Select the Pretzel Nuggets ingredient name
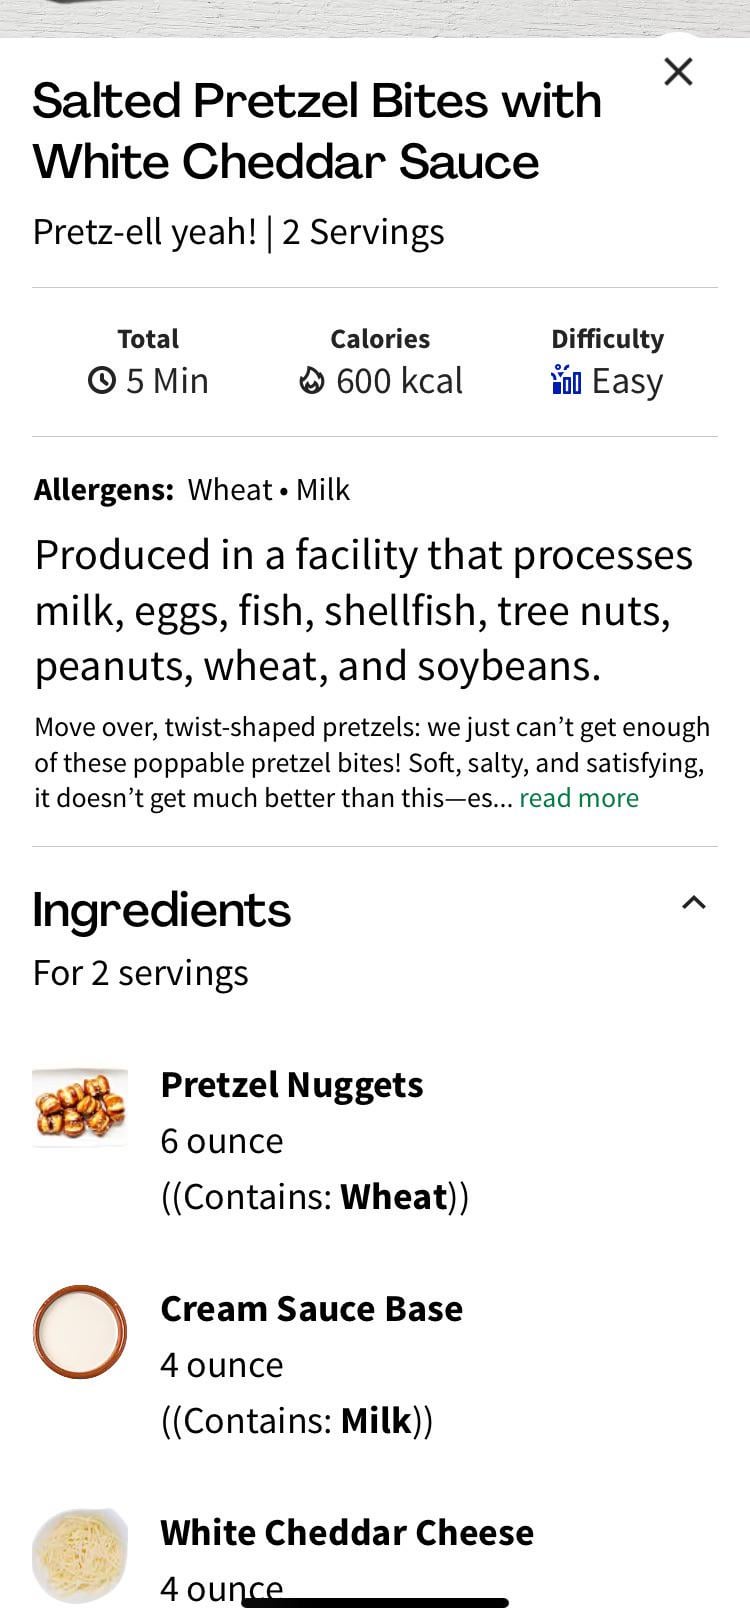Viewport: 750px width, 1624px height. 292,1085
